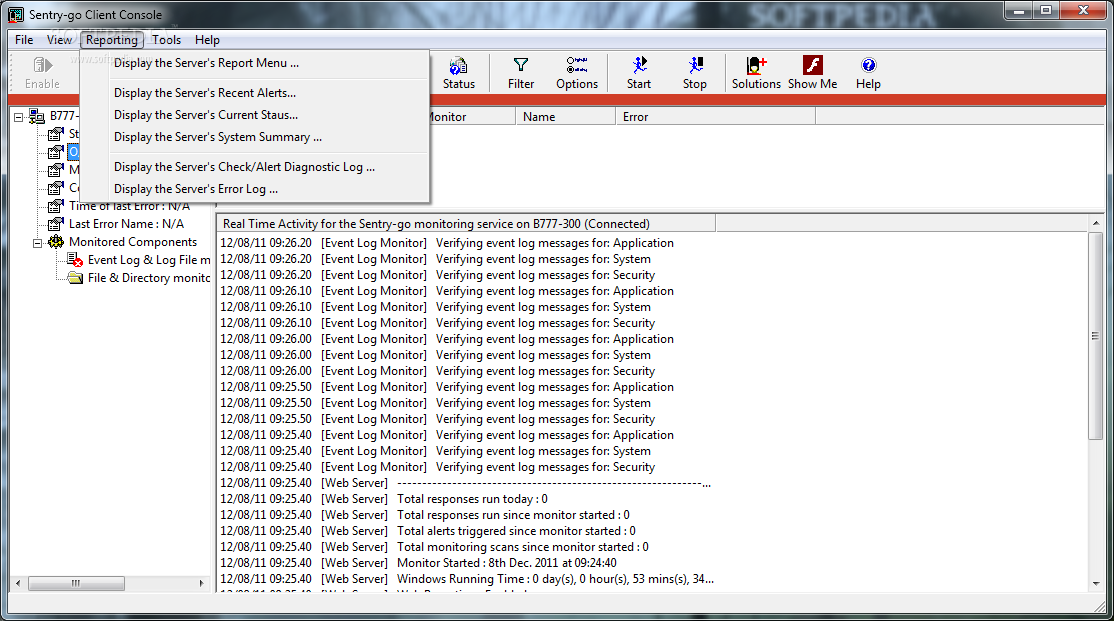Collapse the B777 server tree node
The image size is (1114, 621).
(18, 117)
